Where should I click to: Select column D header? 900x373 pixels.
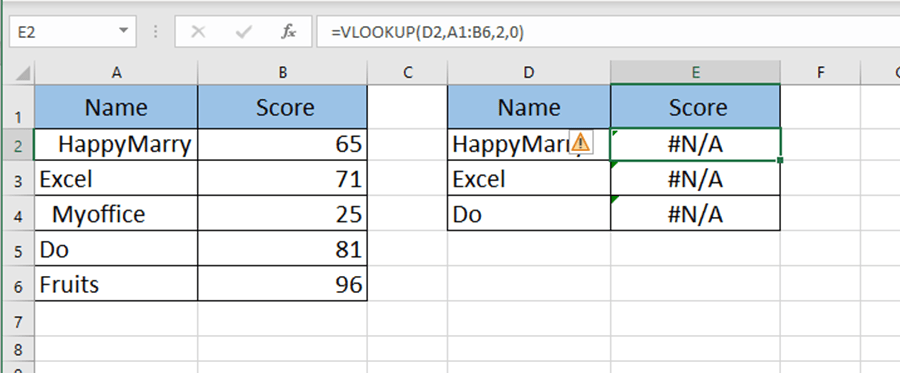pyautogui.click(x=529, y=73)
